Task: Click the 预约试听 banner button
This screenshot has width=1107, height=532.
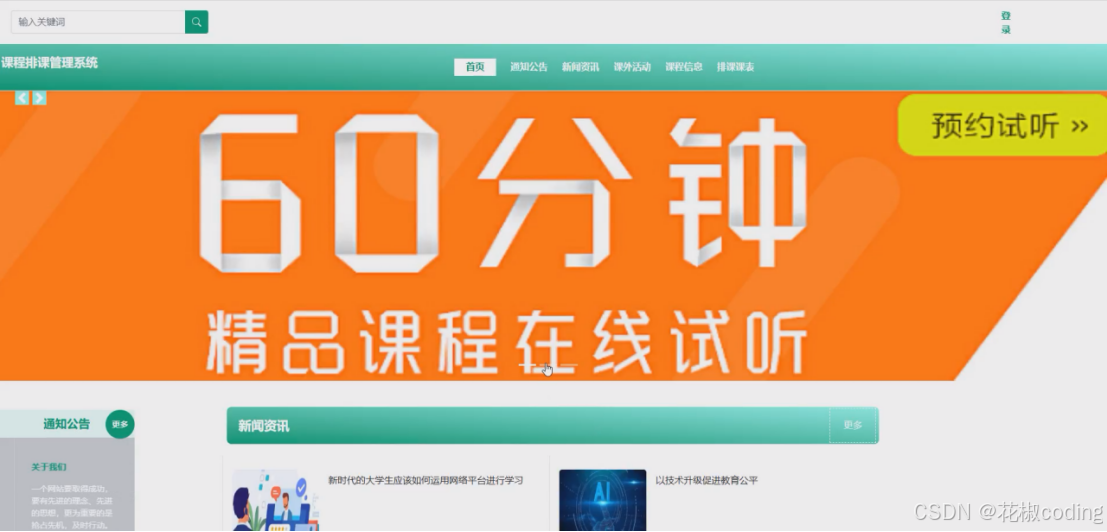Action: tap(1003, 126)
